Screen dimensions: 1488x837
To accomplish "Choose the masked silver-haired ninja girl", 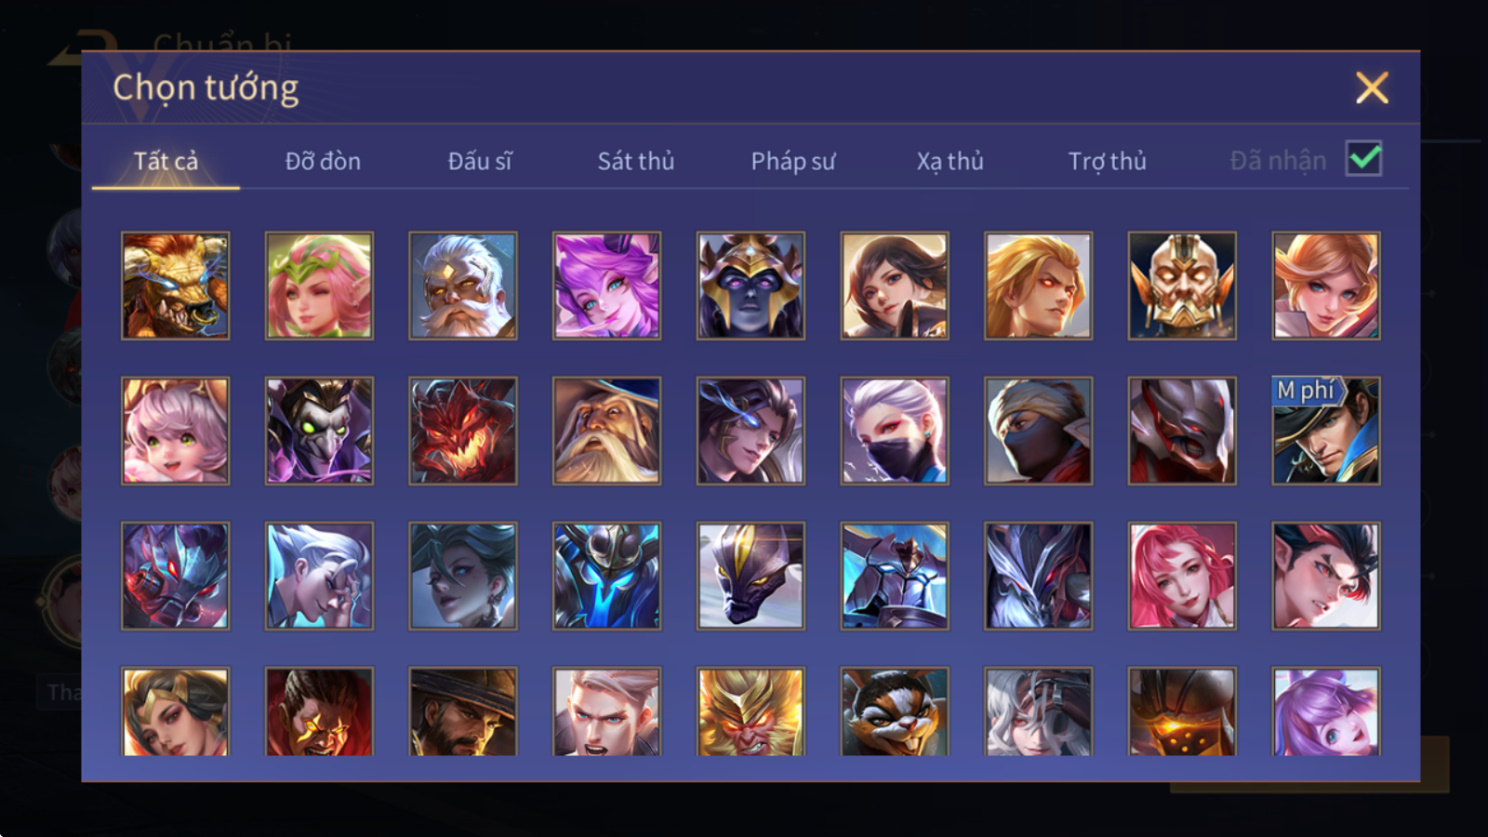I will (x=895, y=431).
